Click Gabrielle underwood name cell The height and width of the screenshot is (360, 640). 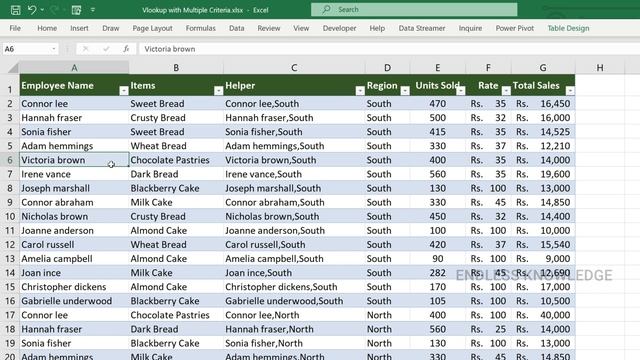[x=74, y=301]
